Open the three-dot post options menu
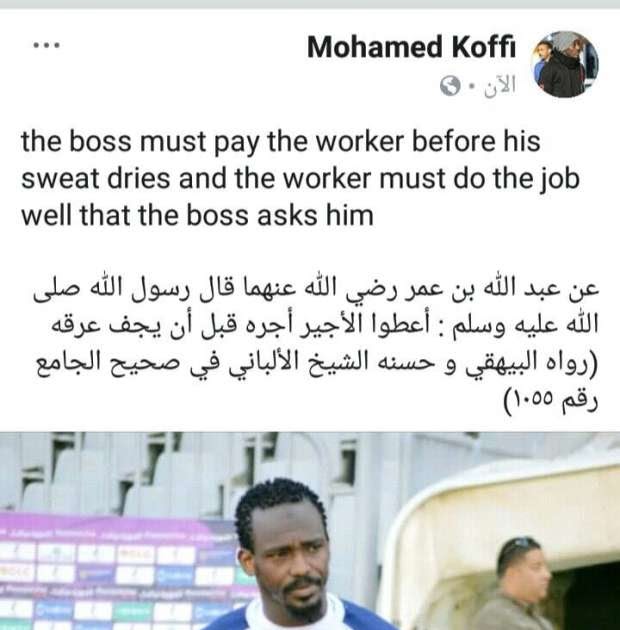This screenshot has width=620, height=630. click(x=47, y=45)
